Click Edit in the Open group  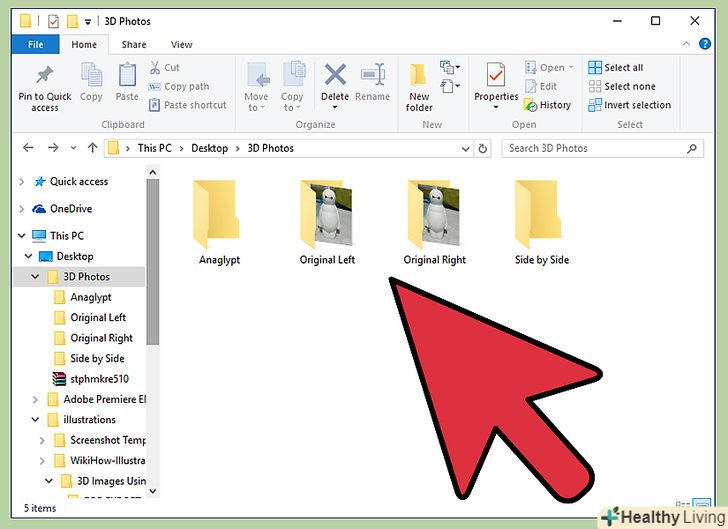click(x=541, y=86)
